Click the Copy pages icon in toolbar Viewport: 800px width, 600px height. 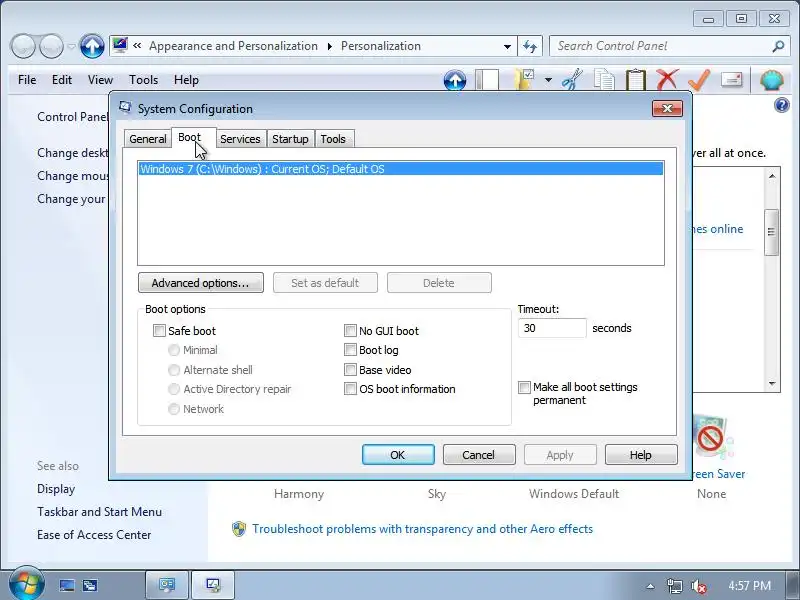click(604, 80)
